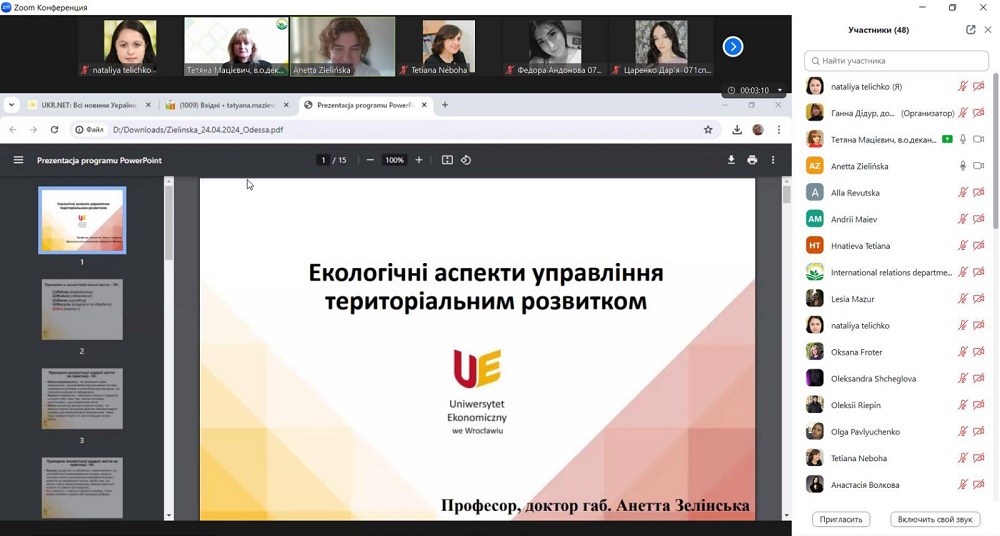Click the Найти участника search field

pyautogui.click(x=898, y=61)
